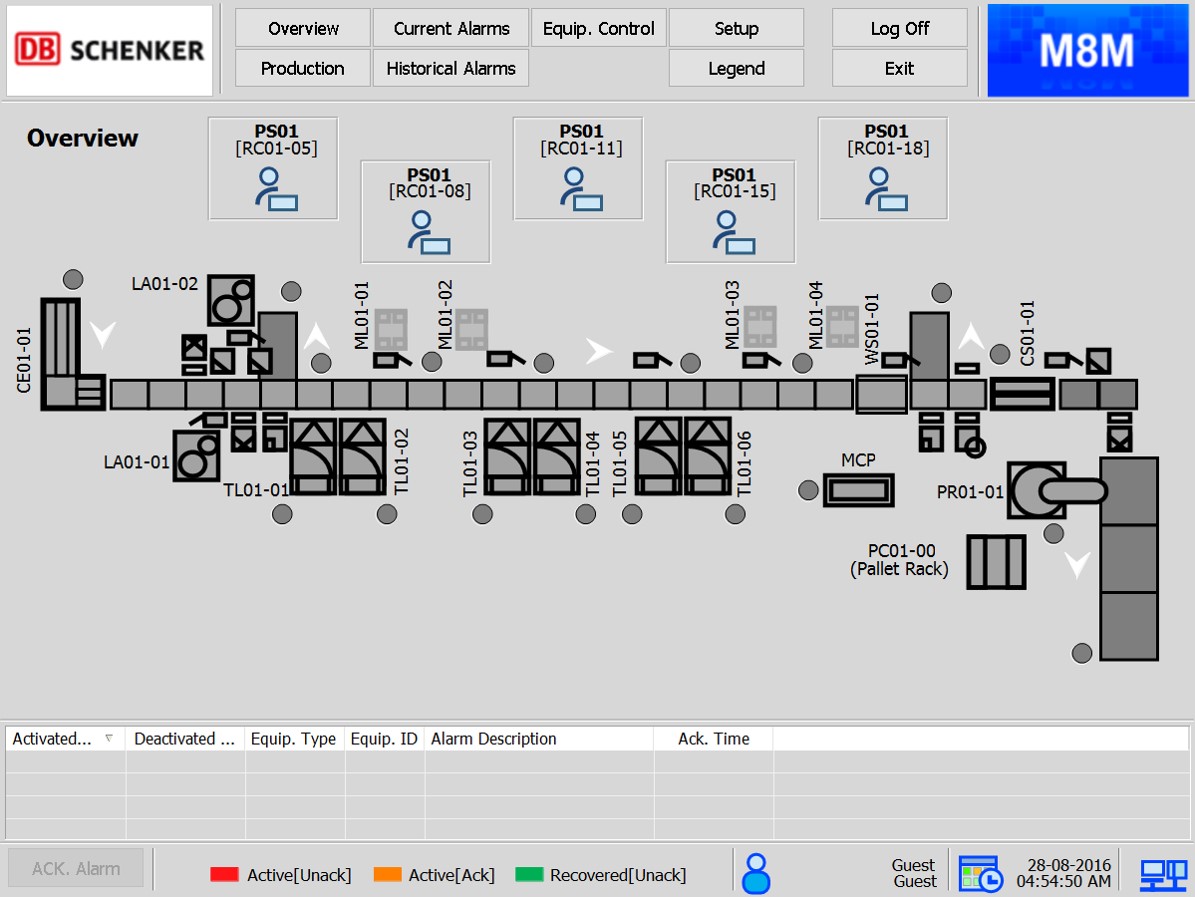1195x897 pixels.
Task: Click the CE01-01 equipment icon
Action: pyautogui.click(x=60, y=353)
